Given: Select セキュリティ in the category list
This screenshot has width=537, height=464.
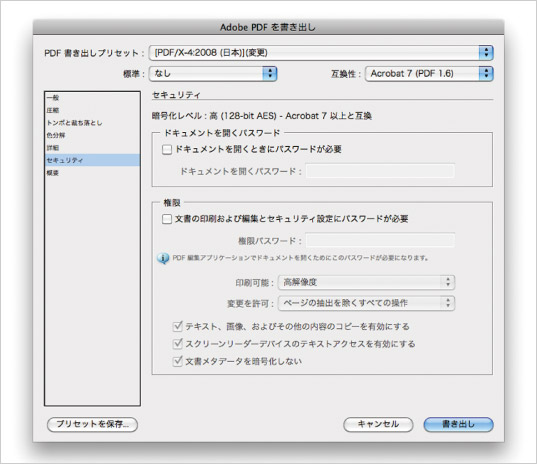Looking at the screenshot, I should coord(92,160).
